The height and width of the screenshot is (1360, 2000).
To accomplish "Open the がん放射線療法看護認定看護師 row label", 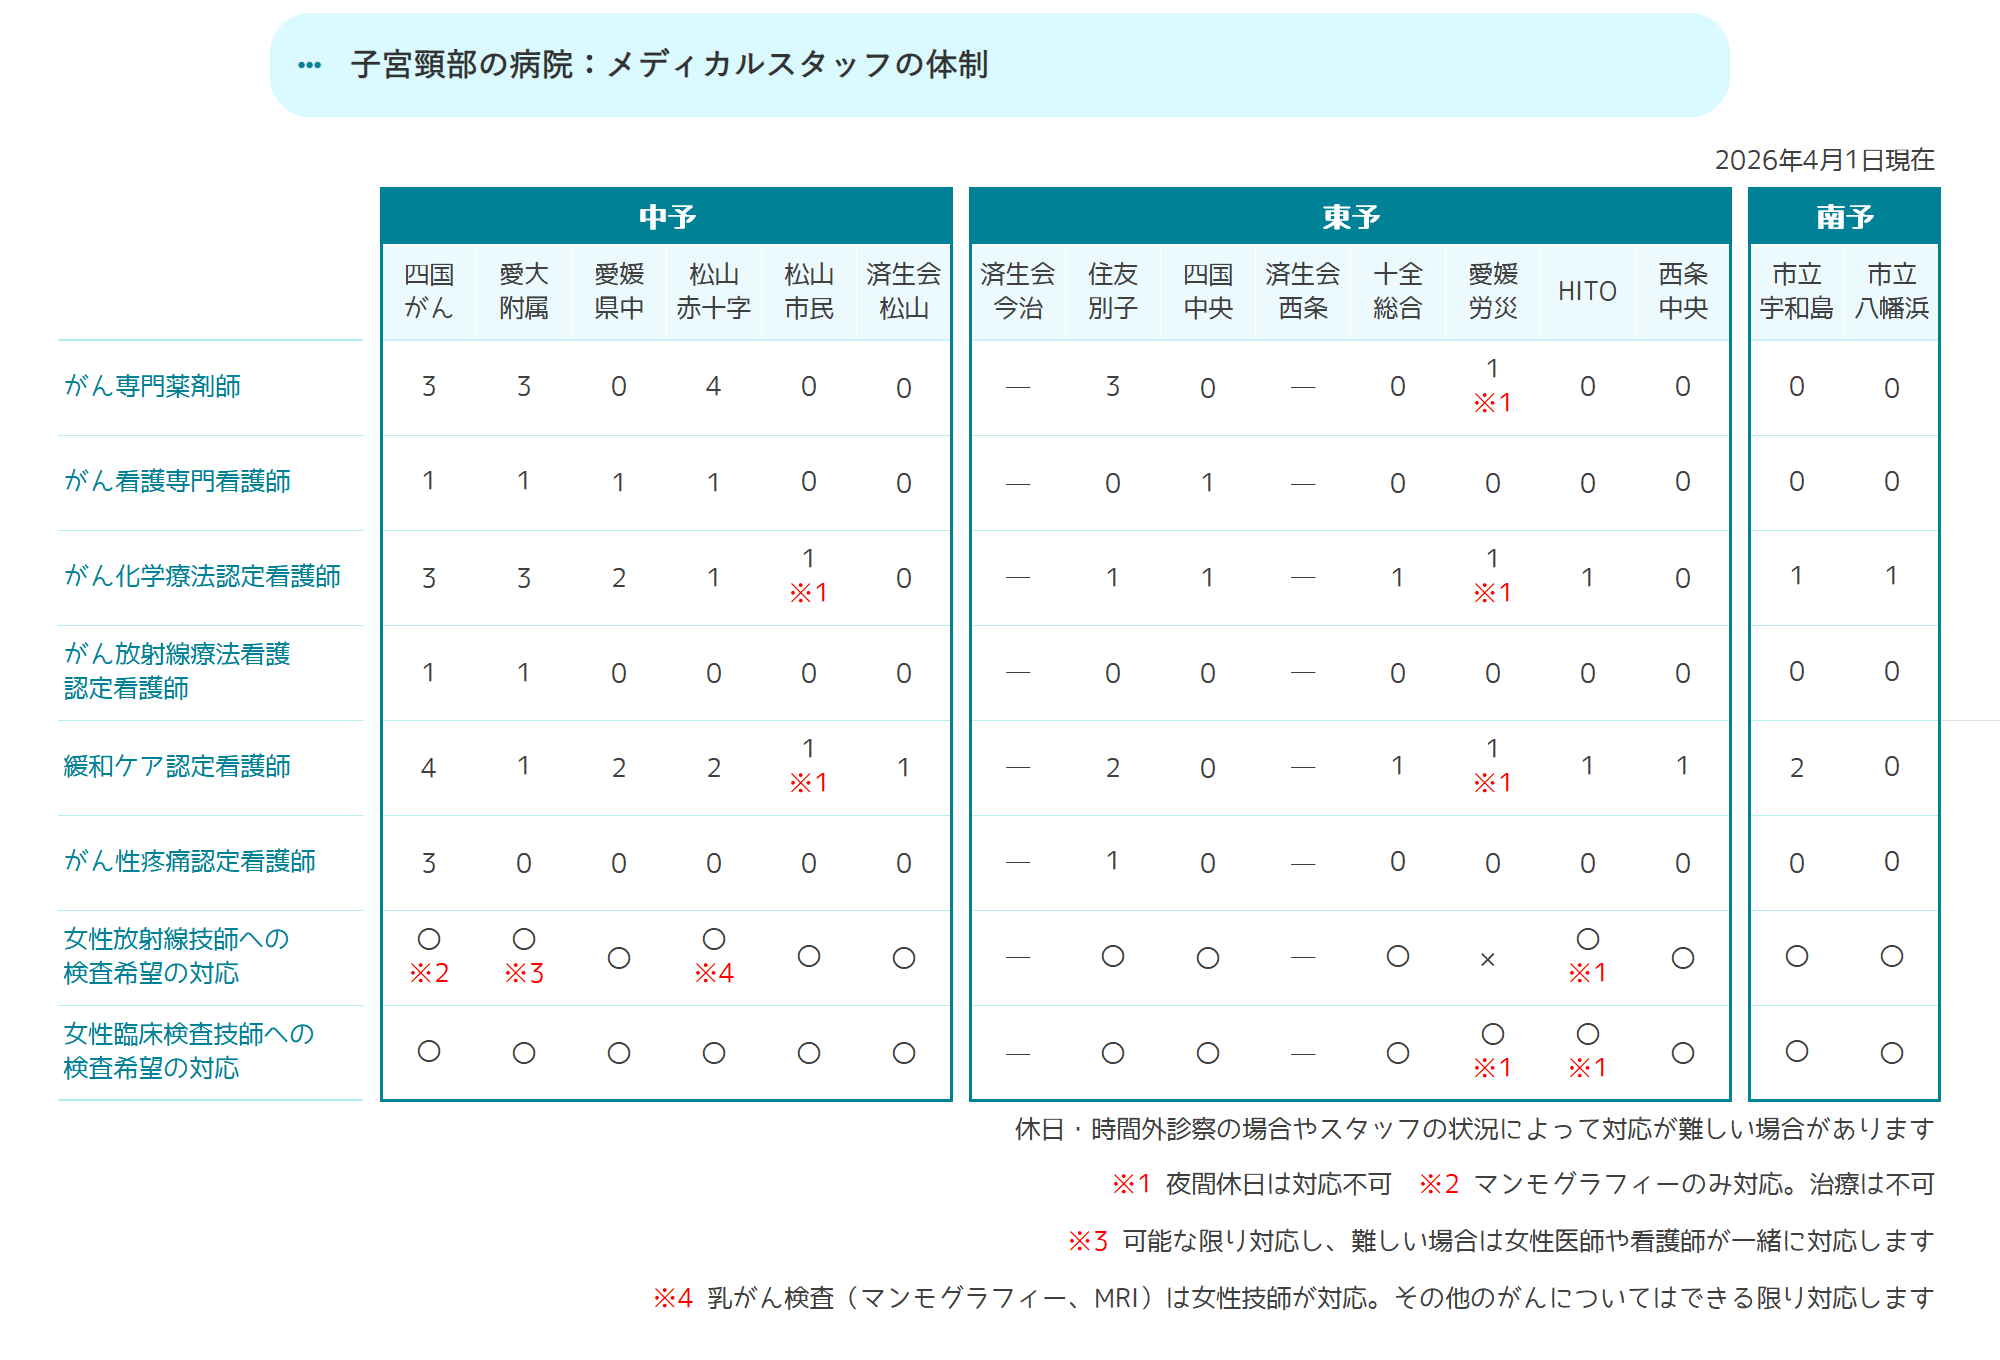I will pyautogui.click(x=177, y=671).
